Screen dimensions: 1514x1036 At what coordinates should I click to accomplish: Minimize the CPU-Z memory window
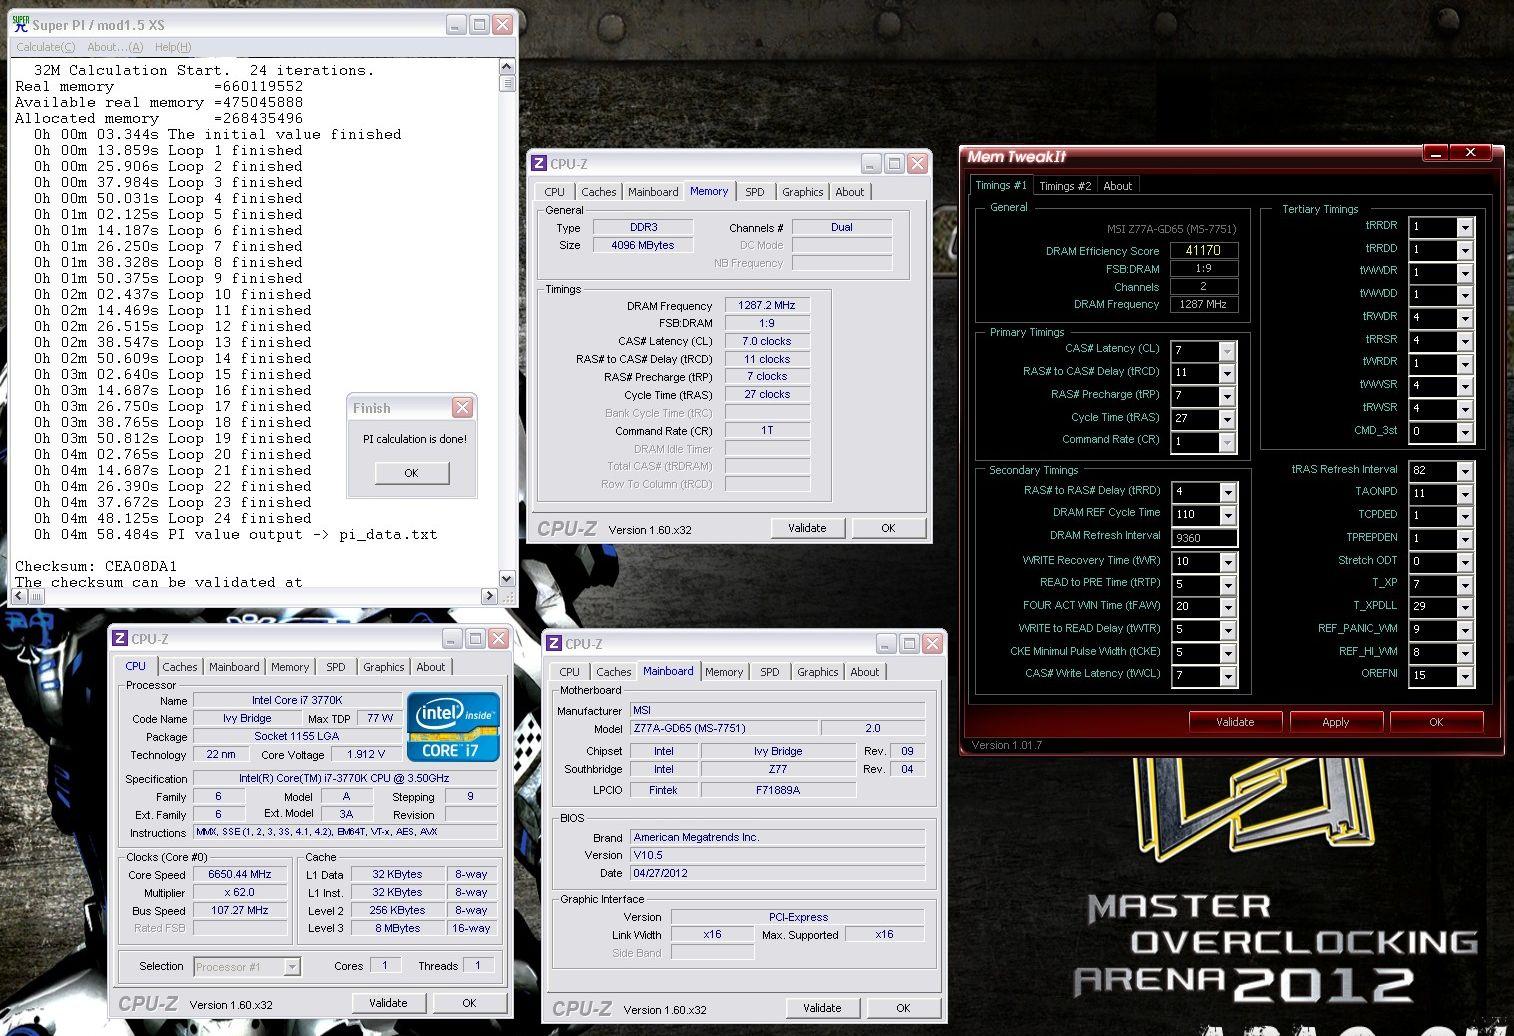(871, 163)
